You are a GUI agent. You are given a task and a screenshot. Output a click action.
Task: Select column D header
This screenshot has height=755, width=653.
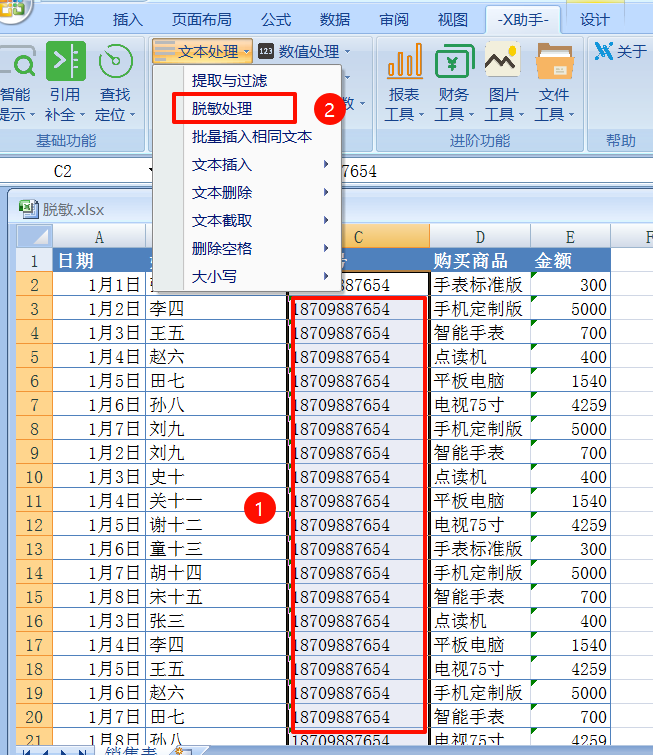click(480, 236)
